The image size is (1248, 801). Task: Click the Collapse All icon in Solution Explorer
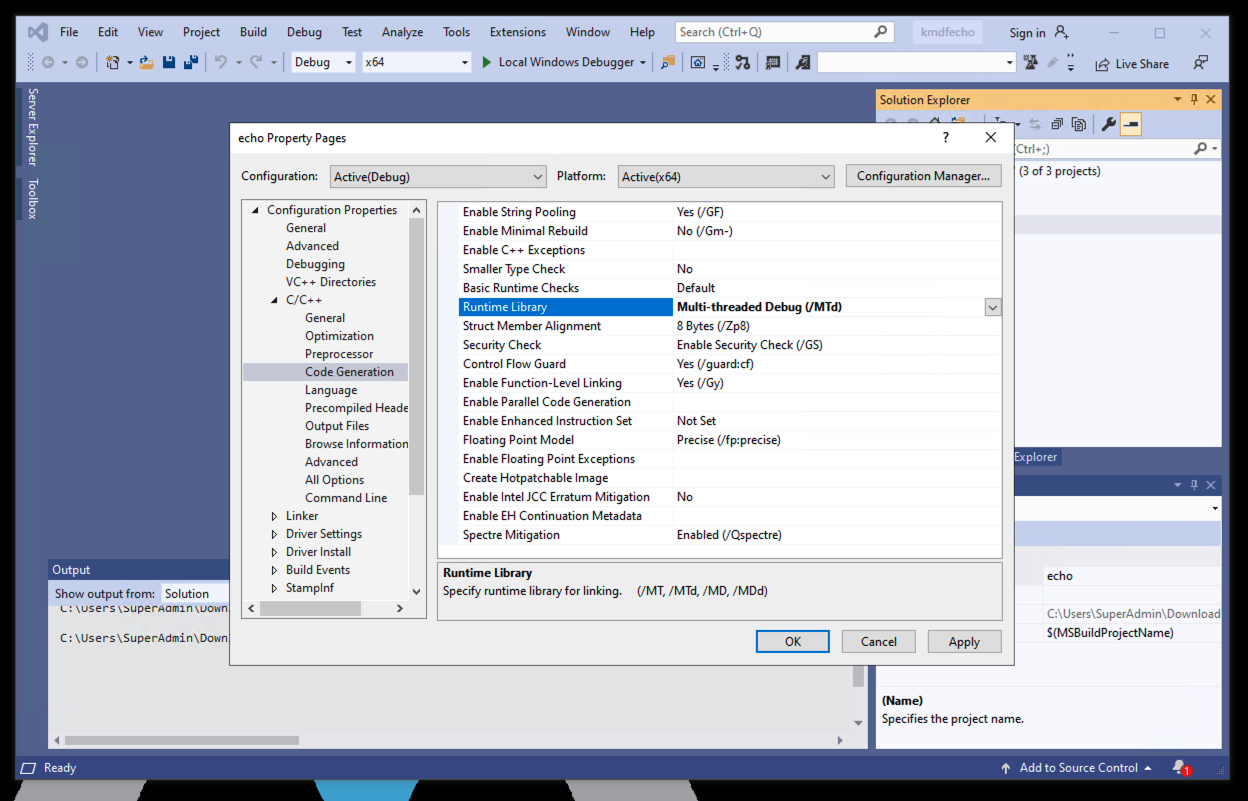pos(1056,124)
